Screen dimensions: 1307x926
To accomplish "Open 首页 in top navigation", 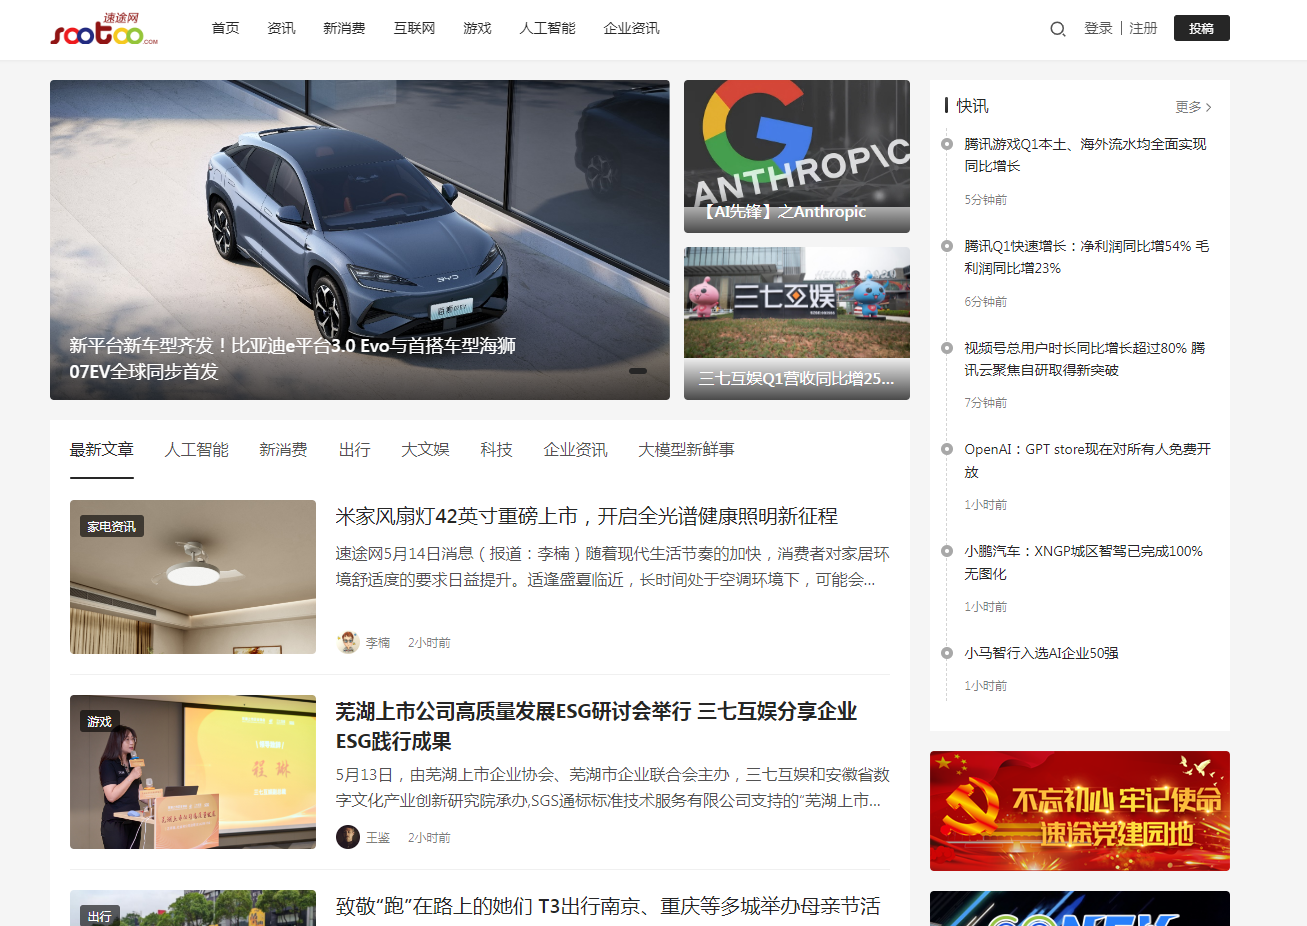I will tap(225, 28).
